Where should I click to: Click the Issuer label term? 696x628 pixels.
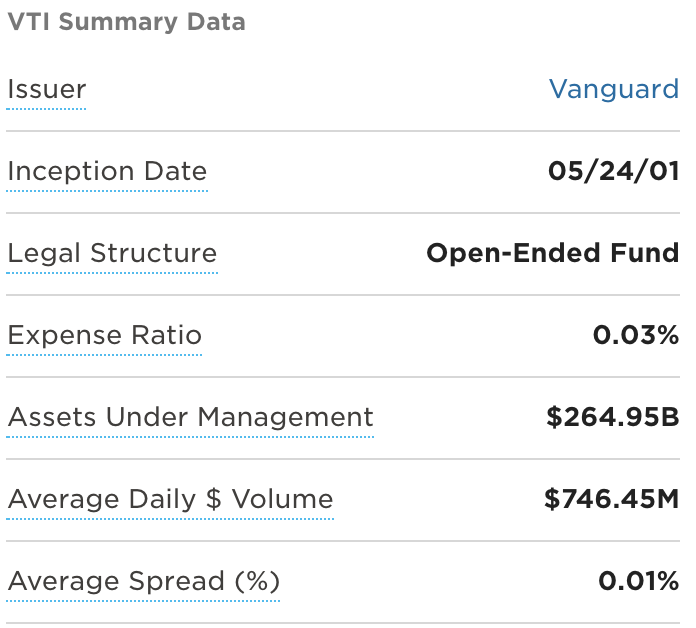coord(47,90)
